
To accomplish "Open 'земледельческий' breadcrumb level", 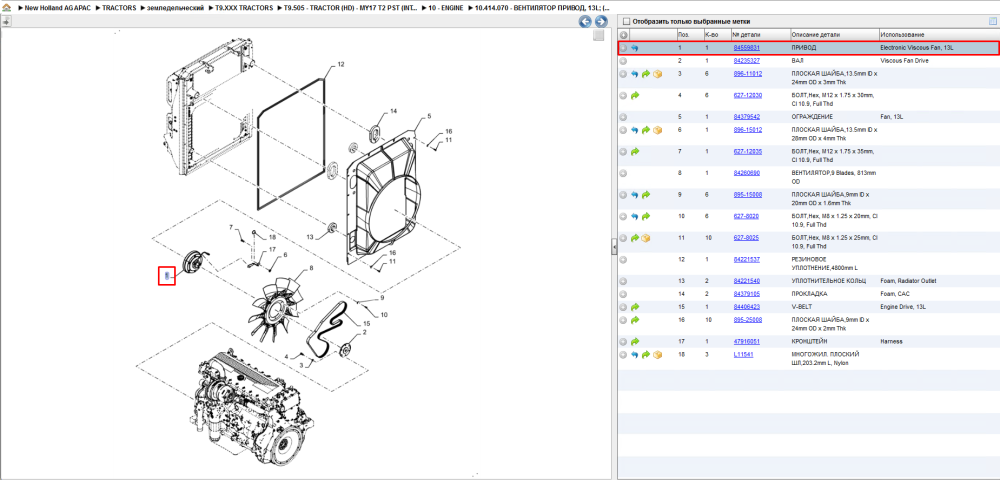I will (175, 8).
